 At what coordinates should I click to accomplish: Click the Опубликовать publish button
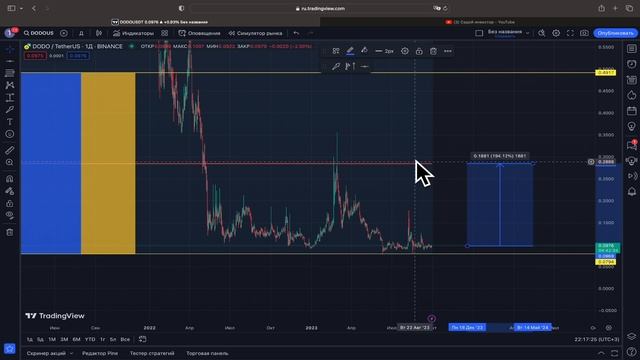[x=616, y=33]
